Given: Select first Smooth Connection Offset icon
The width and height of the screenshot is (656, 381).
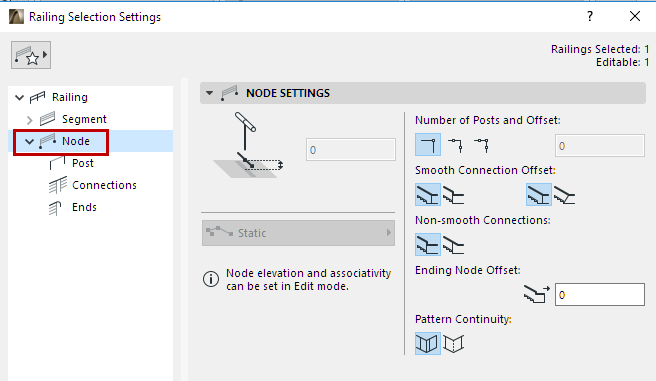Looking at the screenshot, I should (428, 194).
